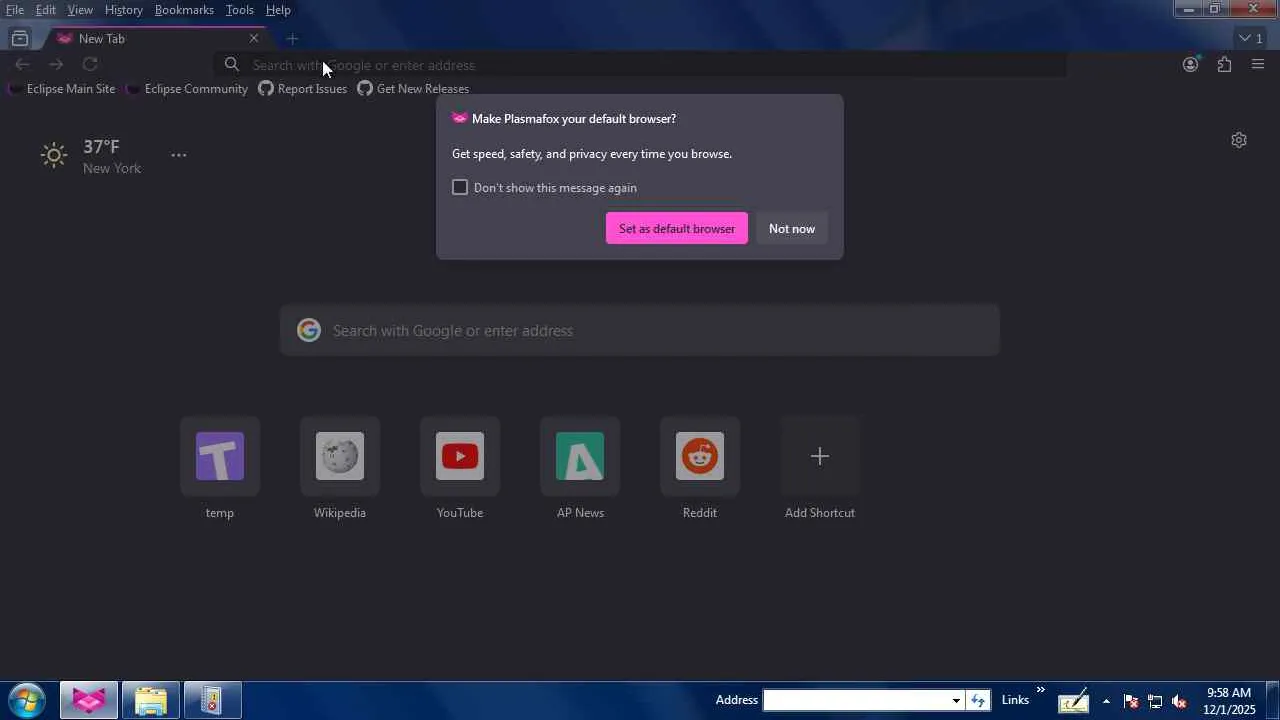1280x720 pixels.
Task: Open Firefox View from the tab strip
Action: tap(20, 39)
